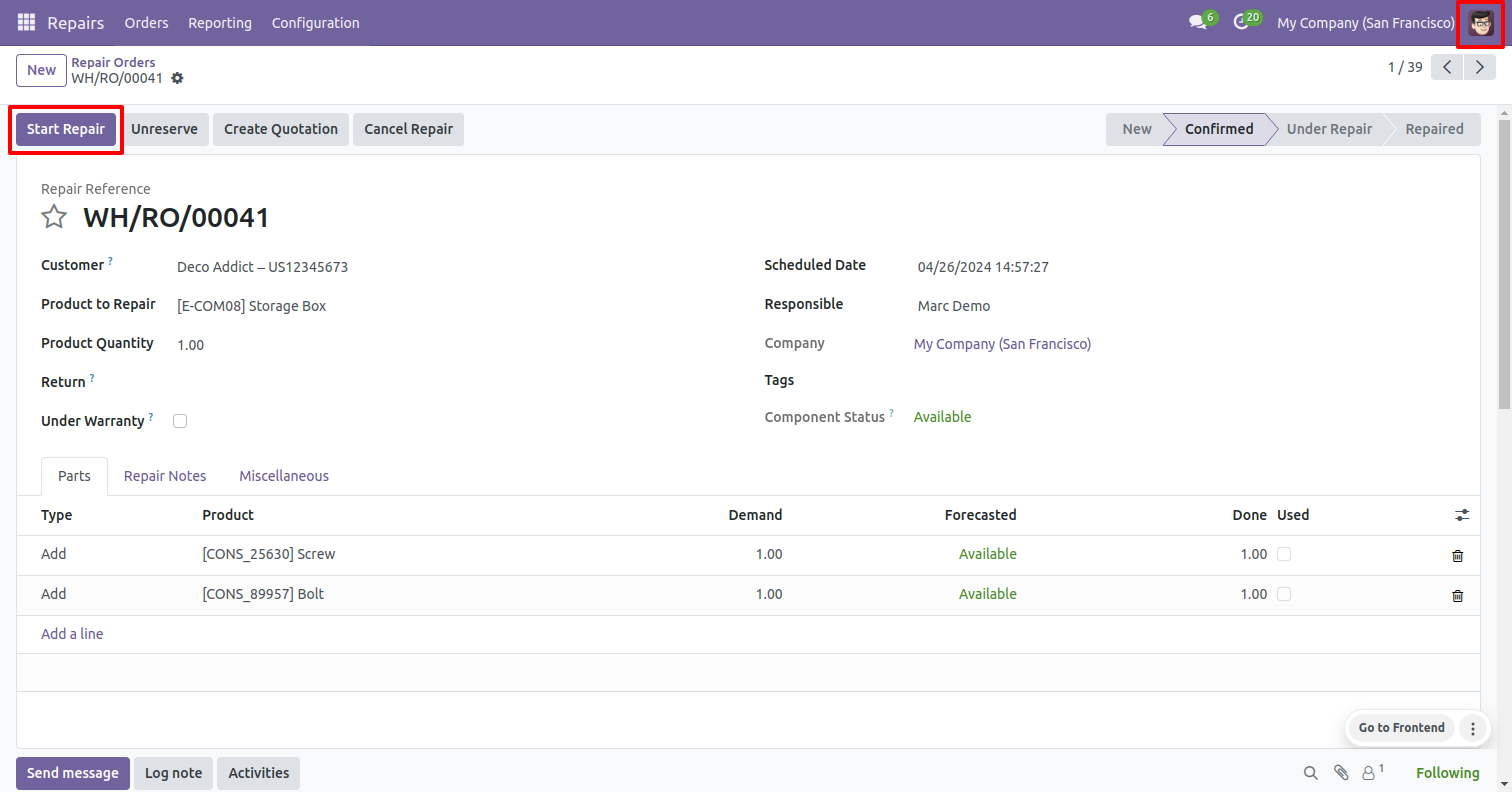Toggle the Under Warranty checkbox
Image resolution: width=1512 pixels, height=792 pixels.
click(x=180, y=421)
